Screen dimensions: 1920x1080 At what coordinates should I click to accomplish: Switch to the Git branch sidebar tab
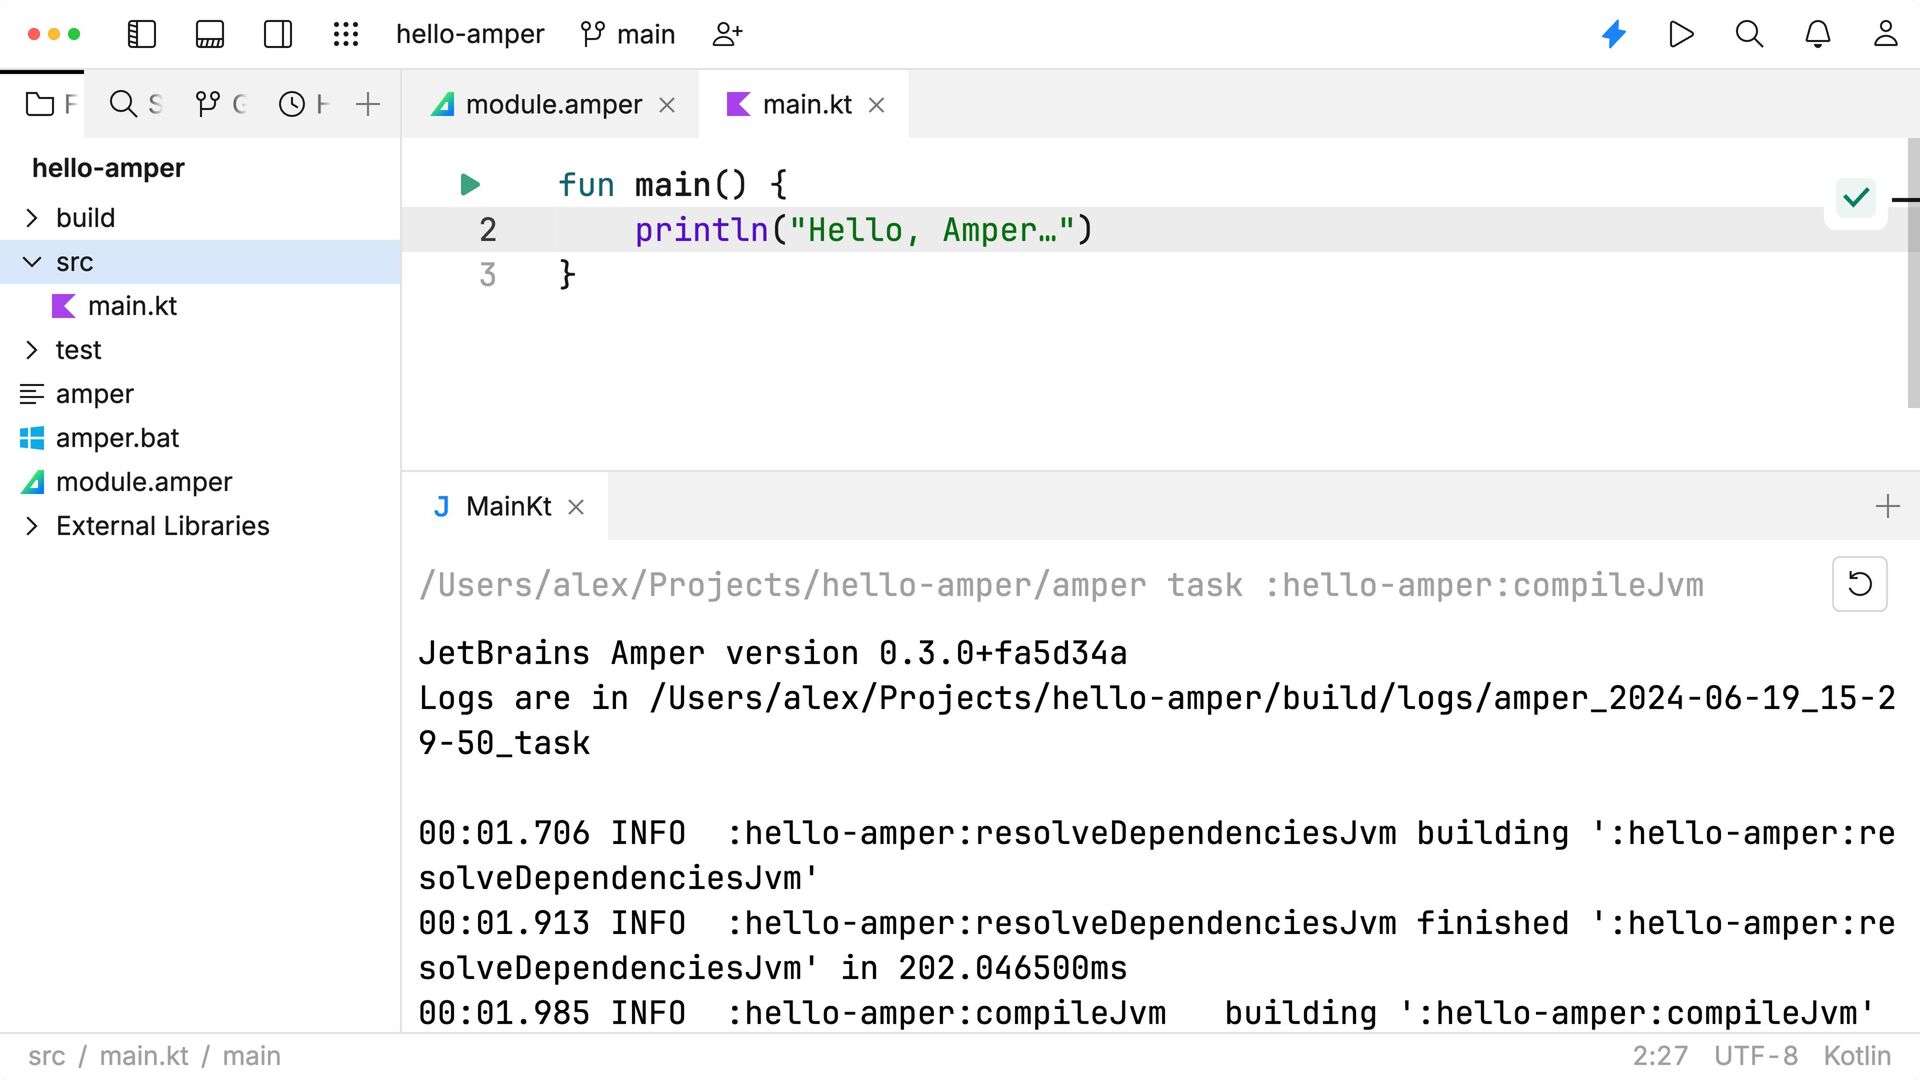[x=221, y=104]
